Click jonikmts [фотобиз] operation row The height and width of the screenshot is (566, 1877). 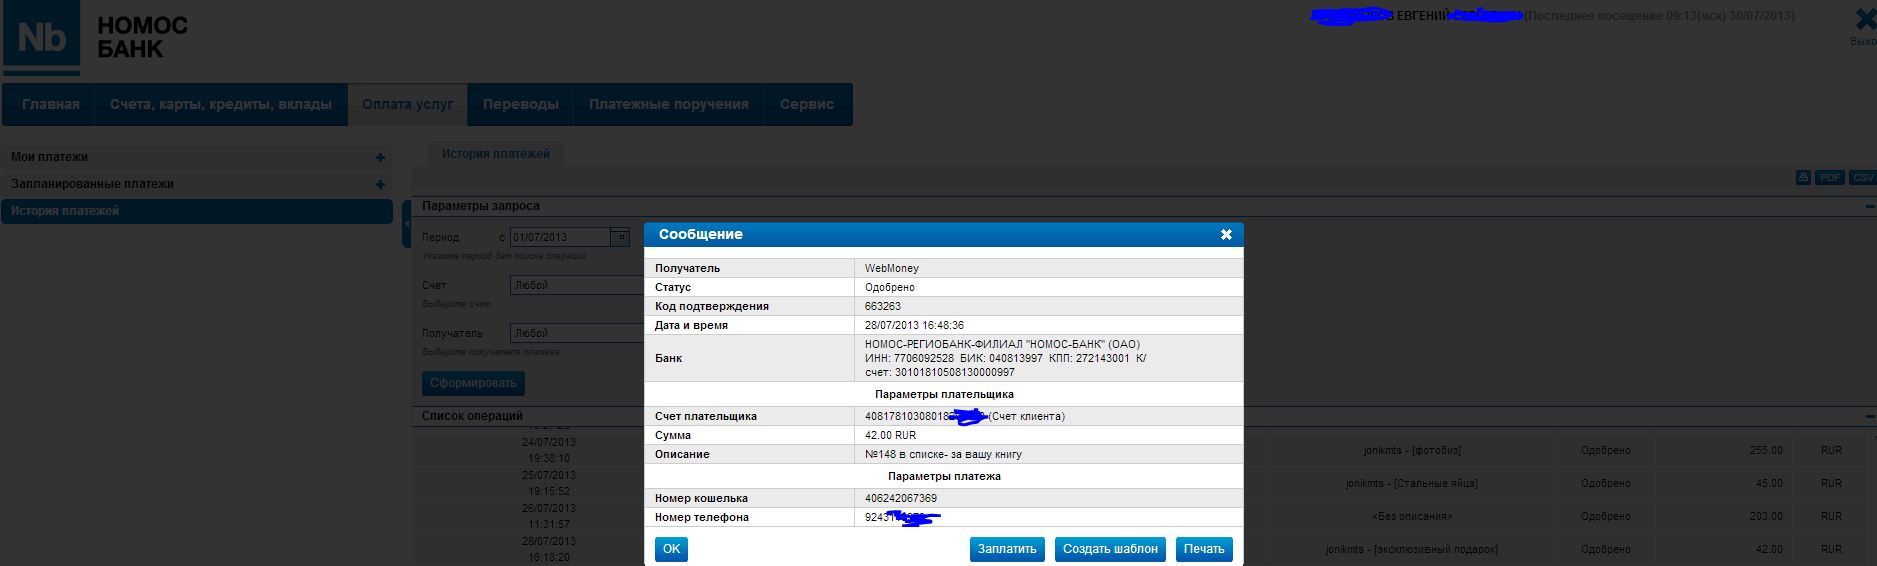point(1412,450)
